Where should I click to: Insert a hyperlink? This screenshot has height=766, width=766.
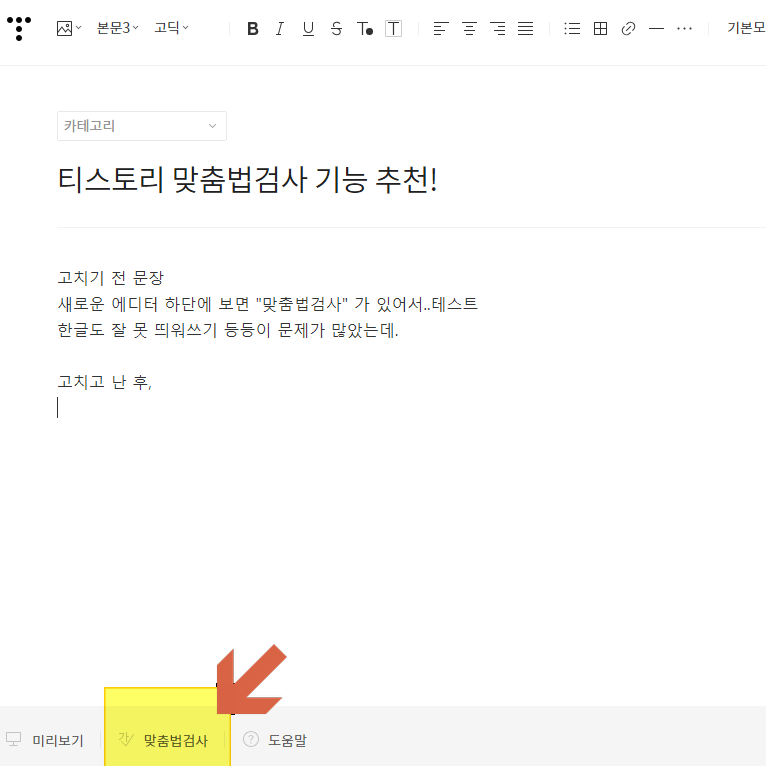click(628, 29)
